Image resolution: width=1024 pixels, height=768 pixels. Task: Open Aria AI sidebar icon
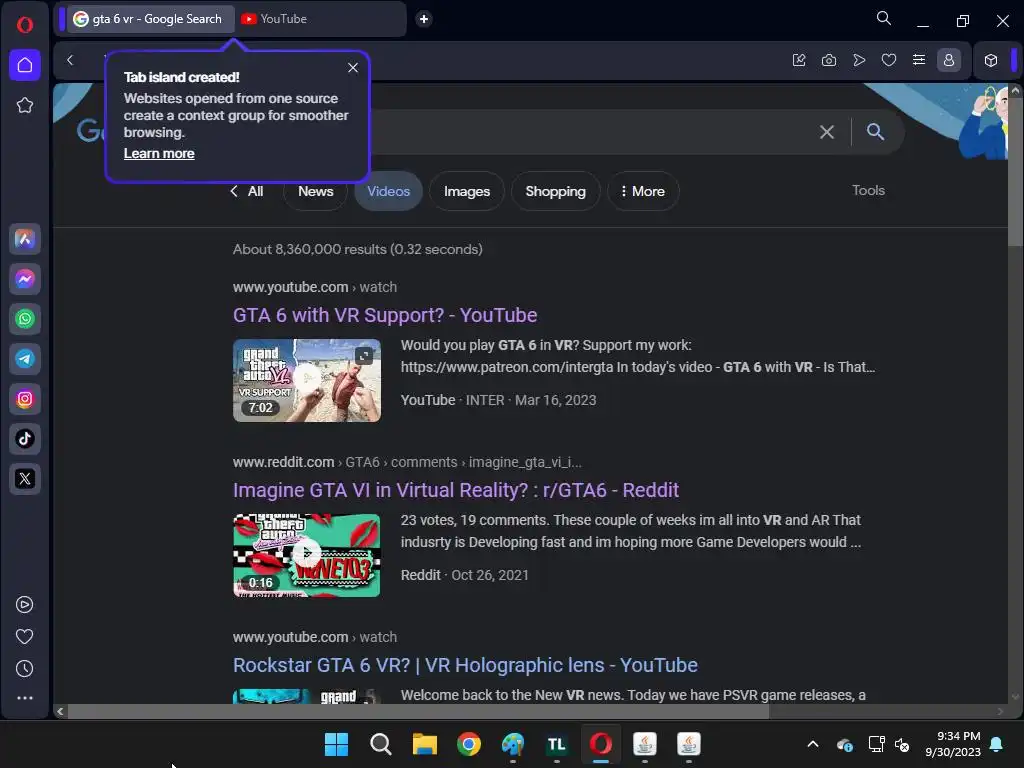pos(25,239)
